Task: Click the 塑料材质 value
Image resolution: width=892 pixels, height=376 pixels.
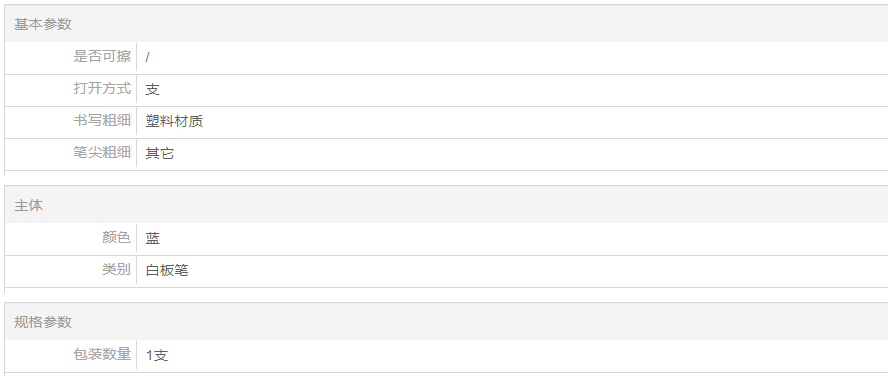Action: pyautogui.click(x=174, y=121)
